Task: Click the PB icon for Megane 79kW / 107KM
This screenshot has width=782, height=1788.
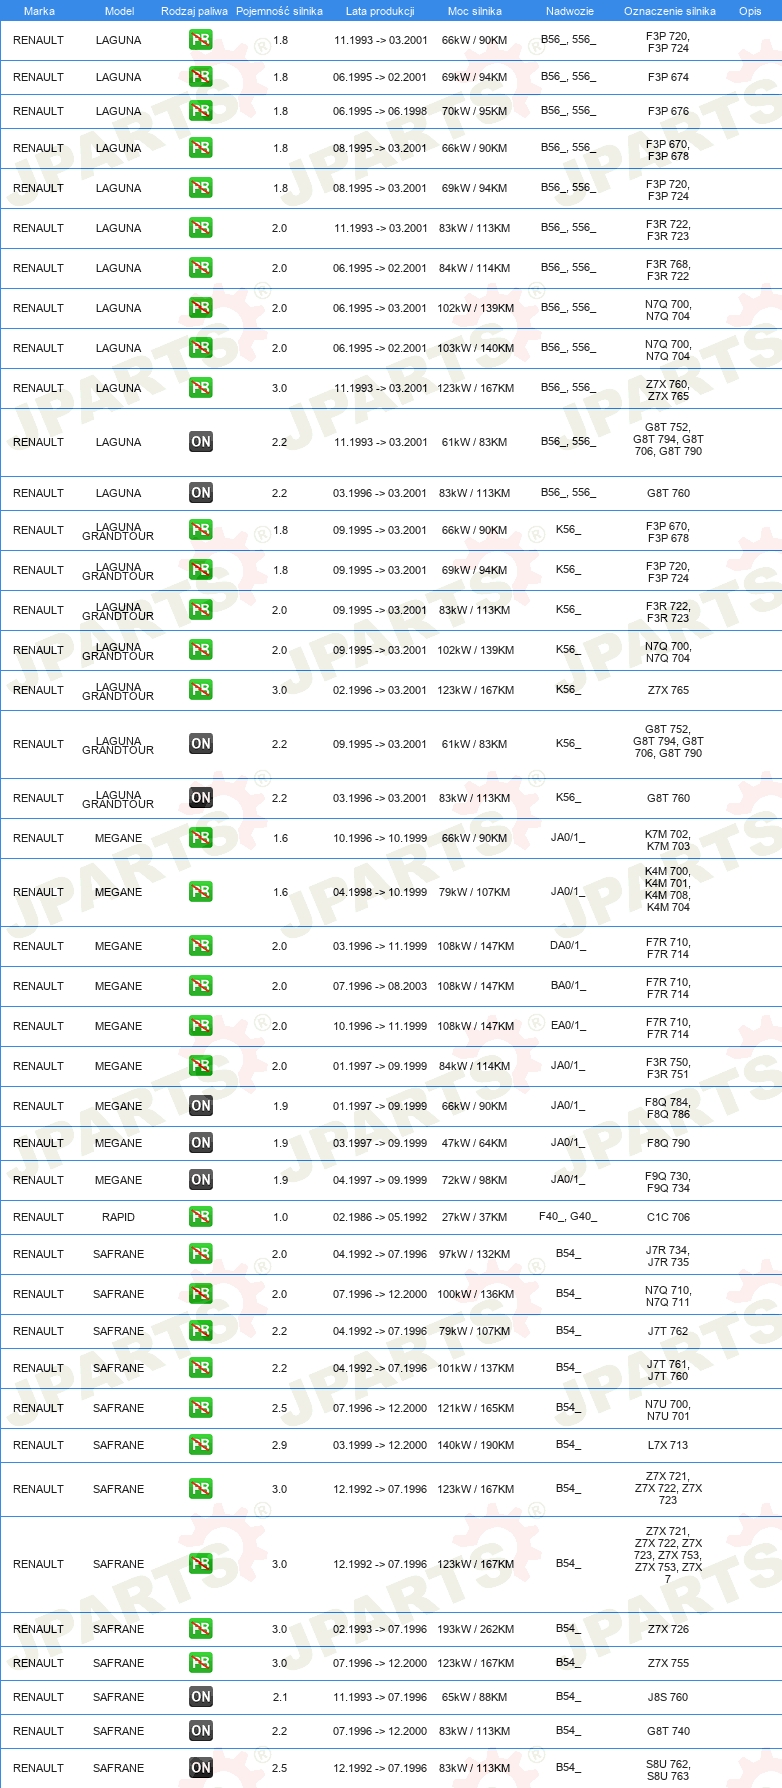Action: pyautogui.click(x=201, y=892)
